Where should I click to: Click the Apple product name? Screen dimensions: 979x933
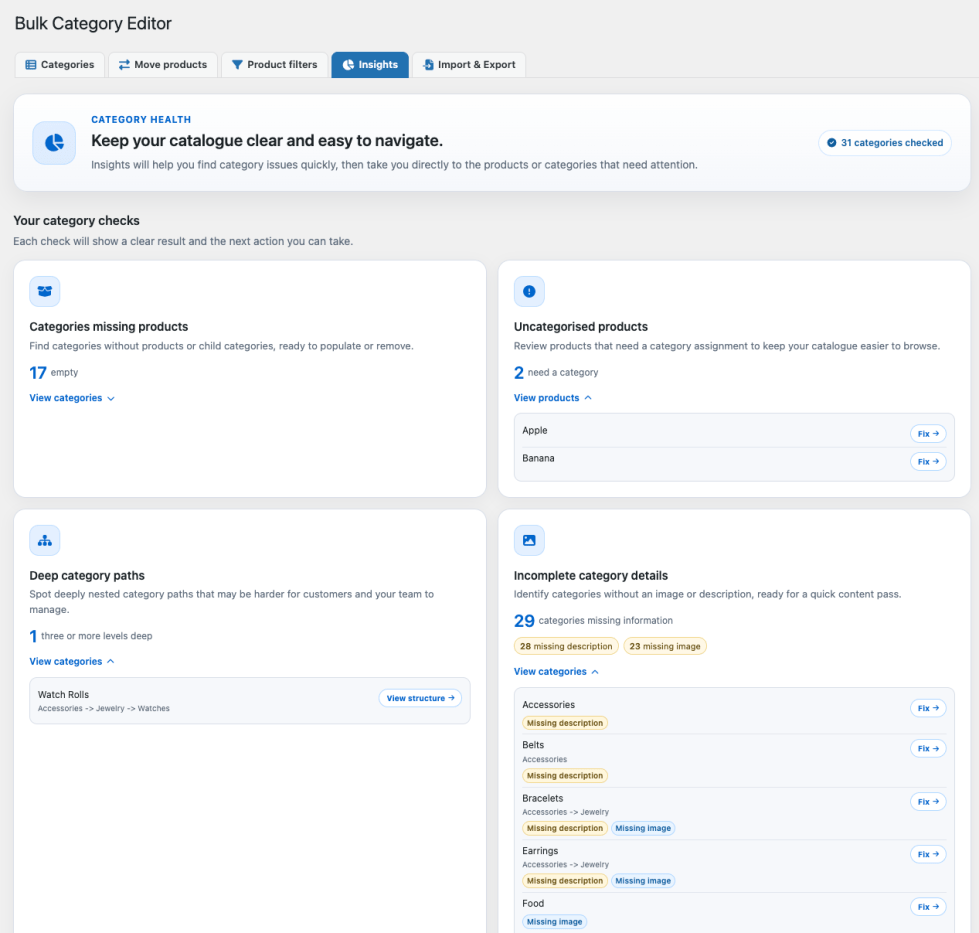click(534, 430)
